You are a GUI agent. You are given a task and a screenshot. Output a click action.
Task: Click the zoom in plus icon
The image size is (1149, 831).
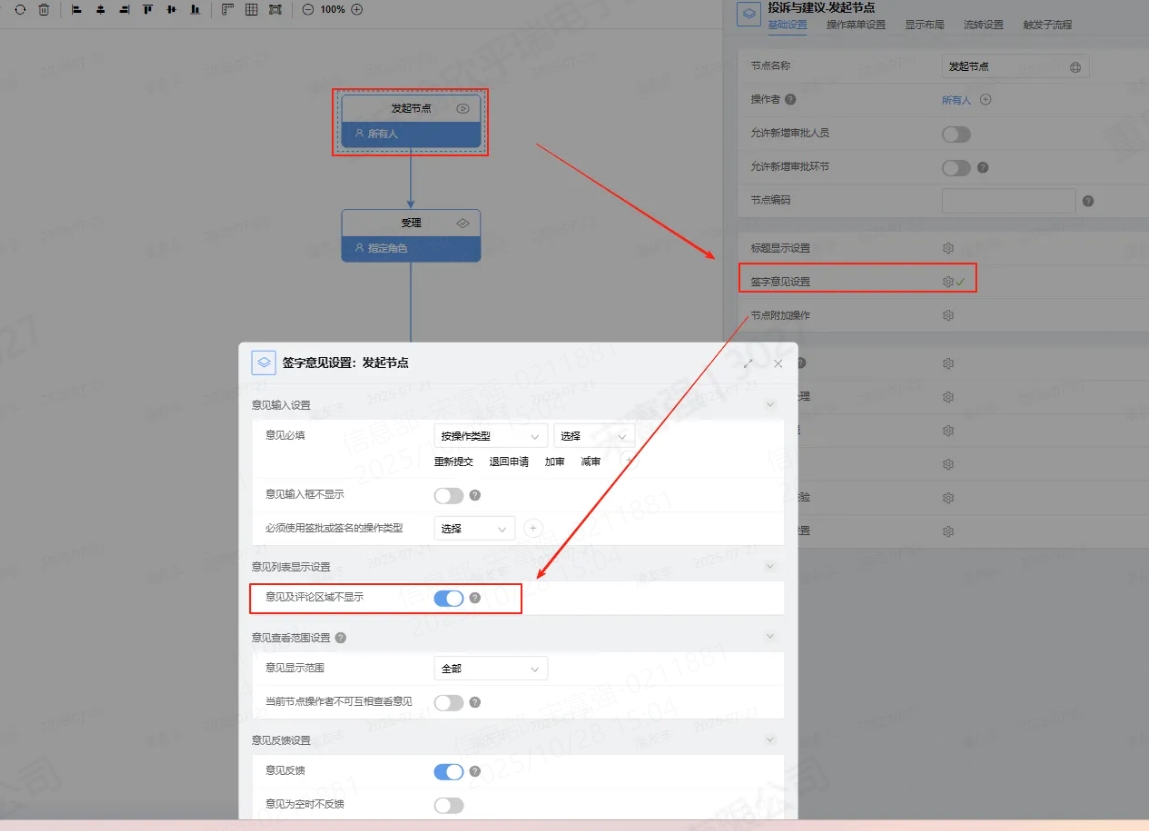coord(357,9)
